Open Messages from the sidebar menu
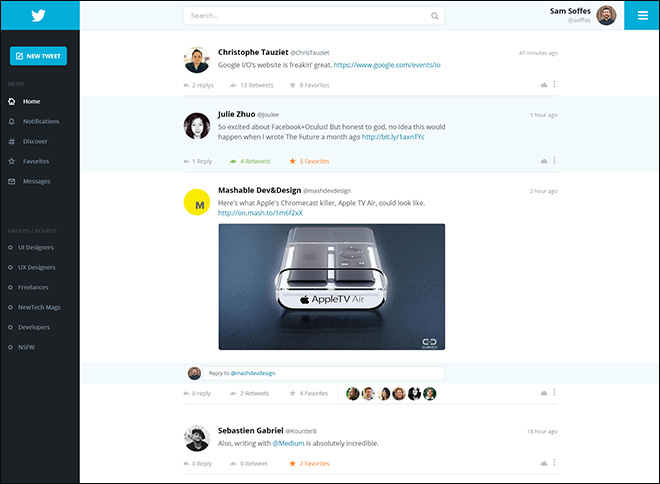The image size is (660, 484). point(36,181)
